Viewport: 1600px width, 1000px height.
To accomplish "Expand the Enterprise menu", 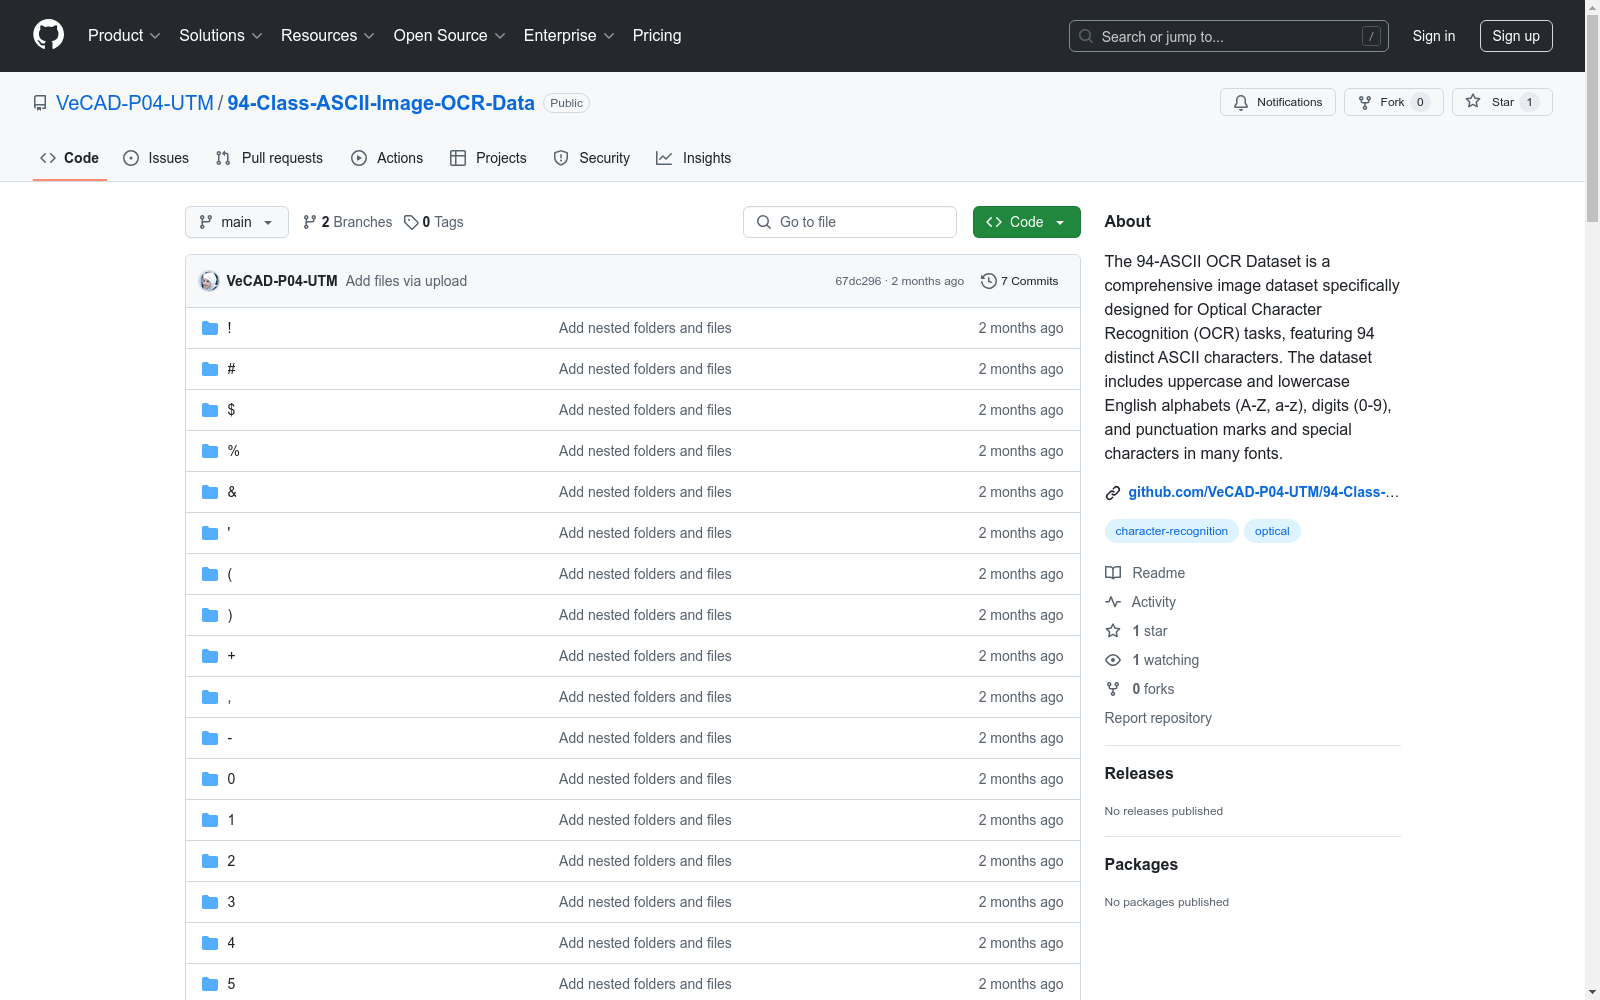I will (x=569, y=36).
